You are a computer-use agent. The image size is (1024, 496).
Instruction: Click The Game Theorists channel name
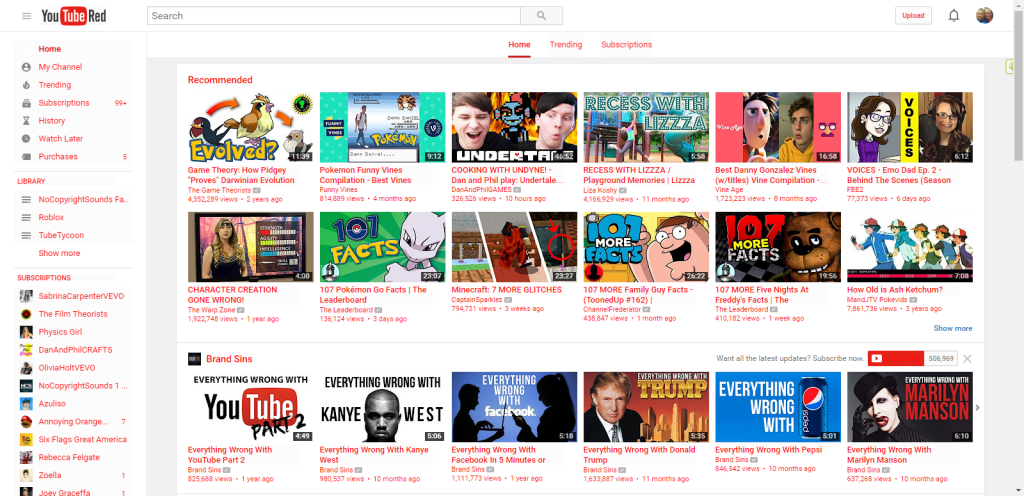click(x=219, y=190)
